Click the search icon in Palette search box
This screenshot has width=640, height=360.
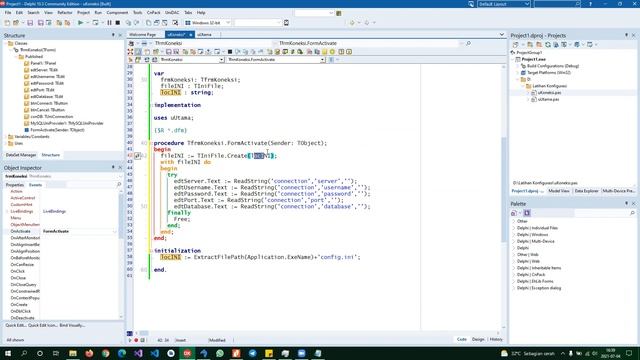(632, 213)
